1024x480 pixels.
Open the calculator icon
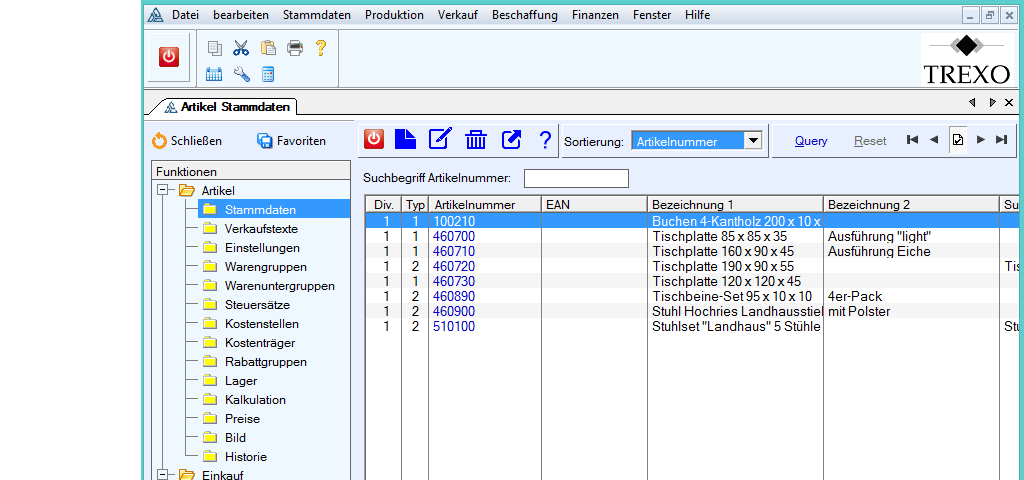pyautogui.click(x=268, y=74)
